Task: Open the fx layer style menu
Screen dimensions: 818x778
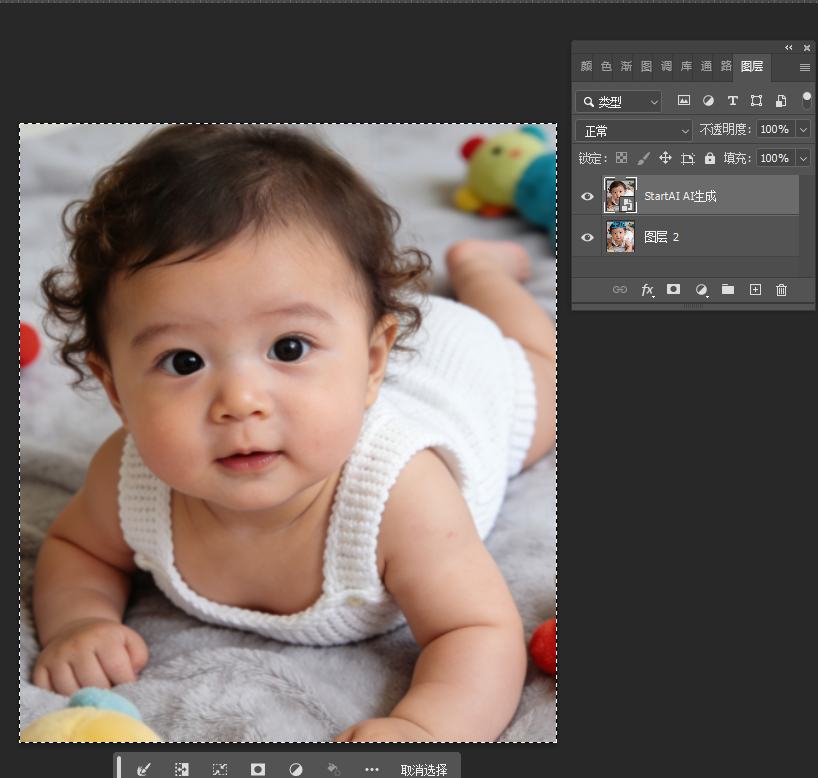Action: [647, 289]
